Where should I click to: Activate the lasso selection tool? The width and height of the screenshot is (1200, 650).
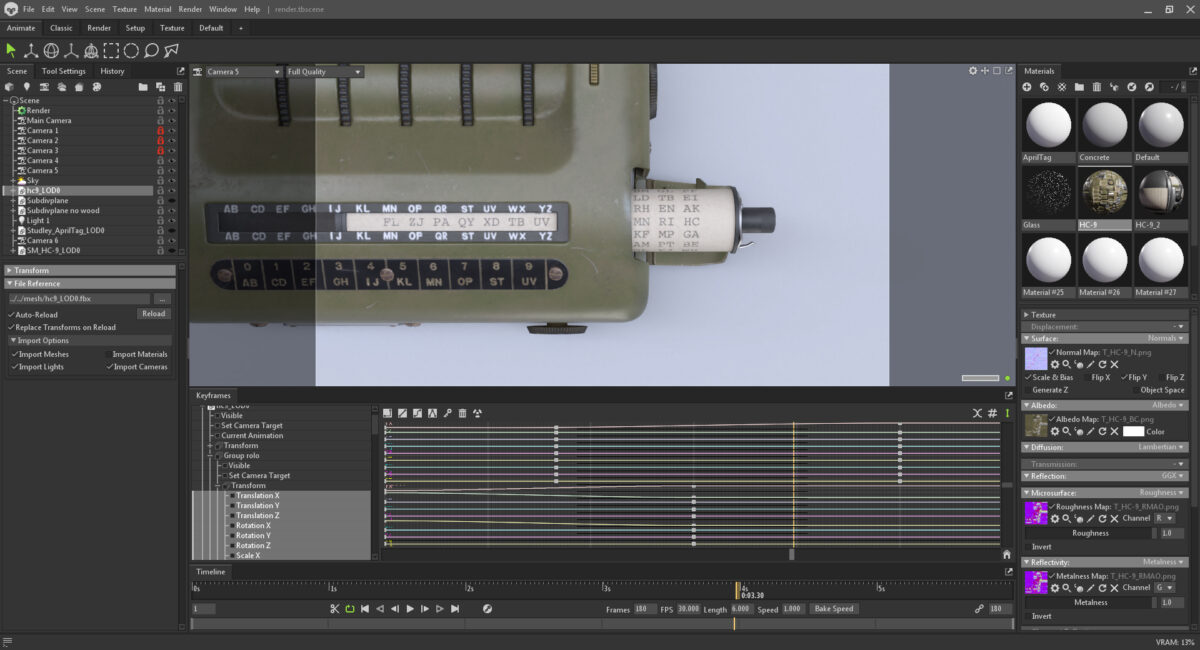click(151, 50)
